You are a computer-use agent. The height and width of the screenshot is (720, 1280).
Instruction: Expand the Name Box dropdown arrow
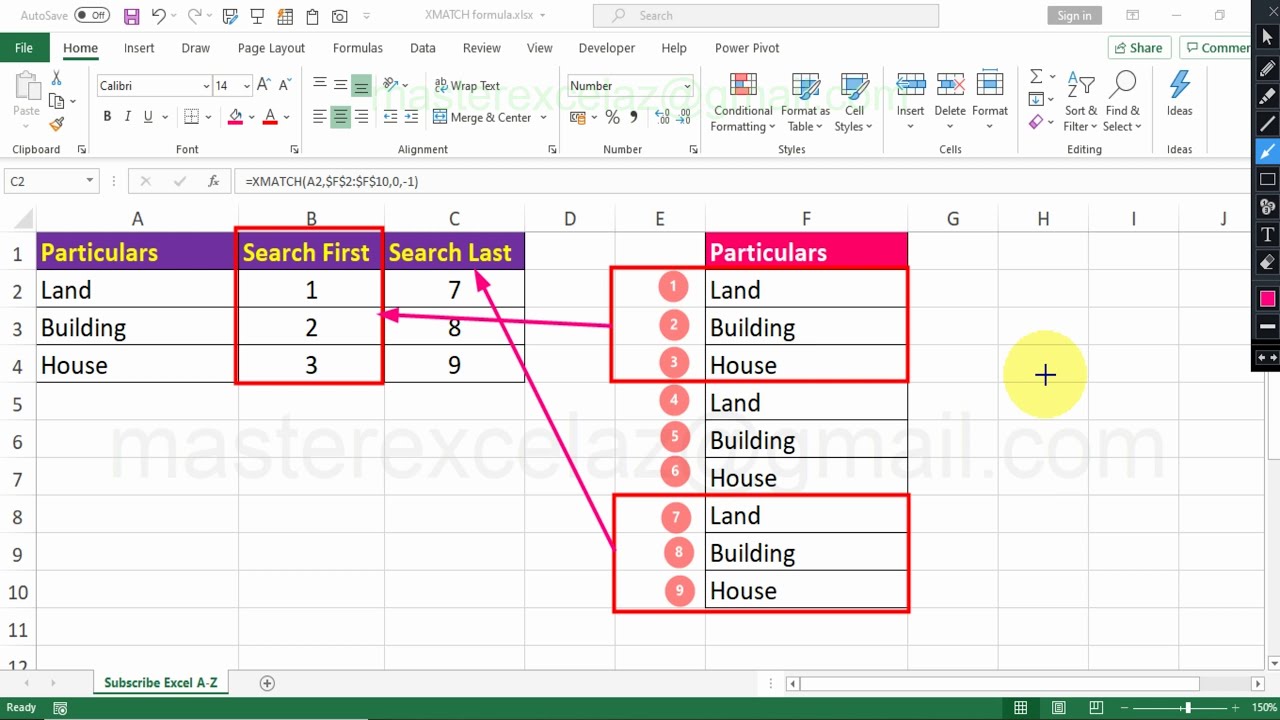(89, 181)
